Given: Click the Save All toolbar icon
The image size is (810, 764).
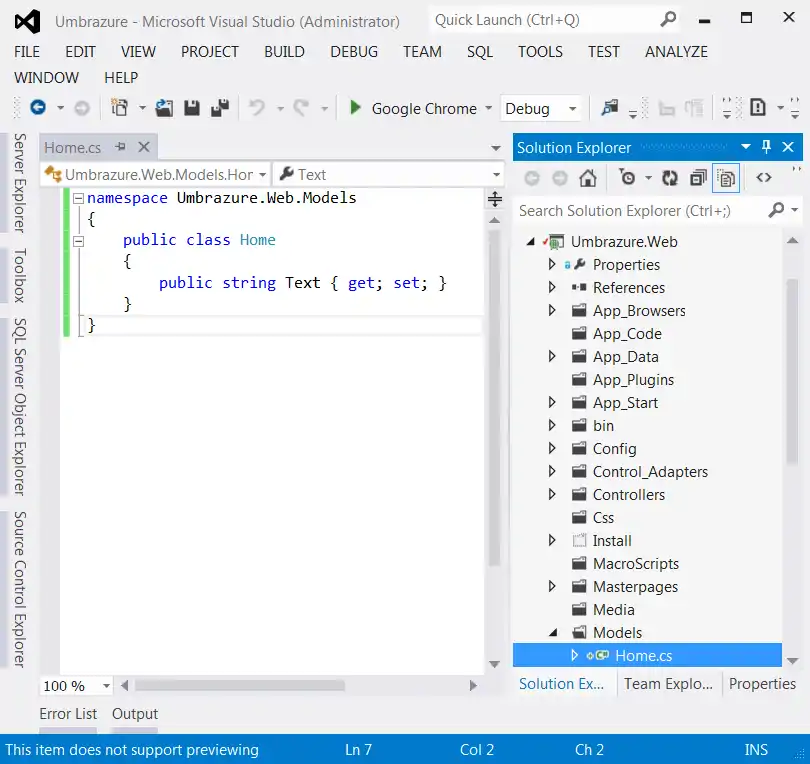Looking at the screenshot, I should click(220, 108).
